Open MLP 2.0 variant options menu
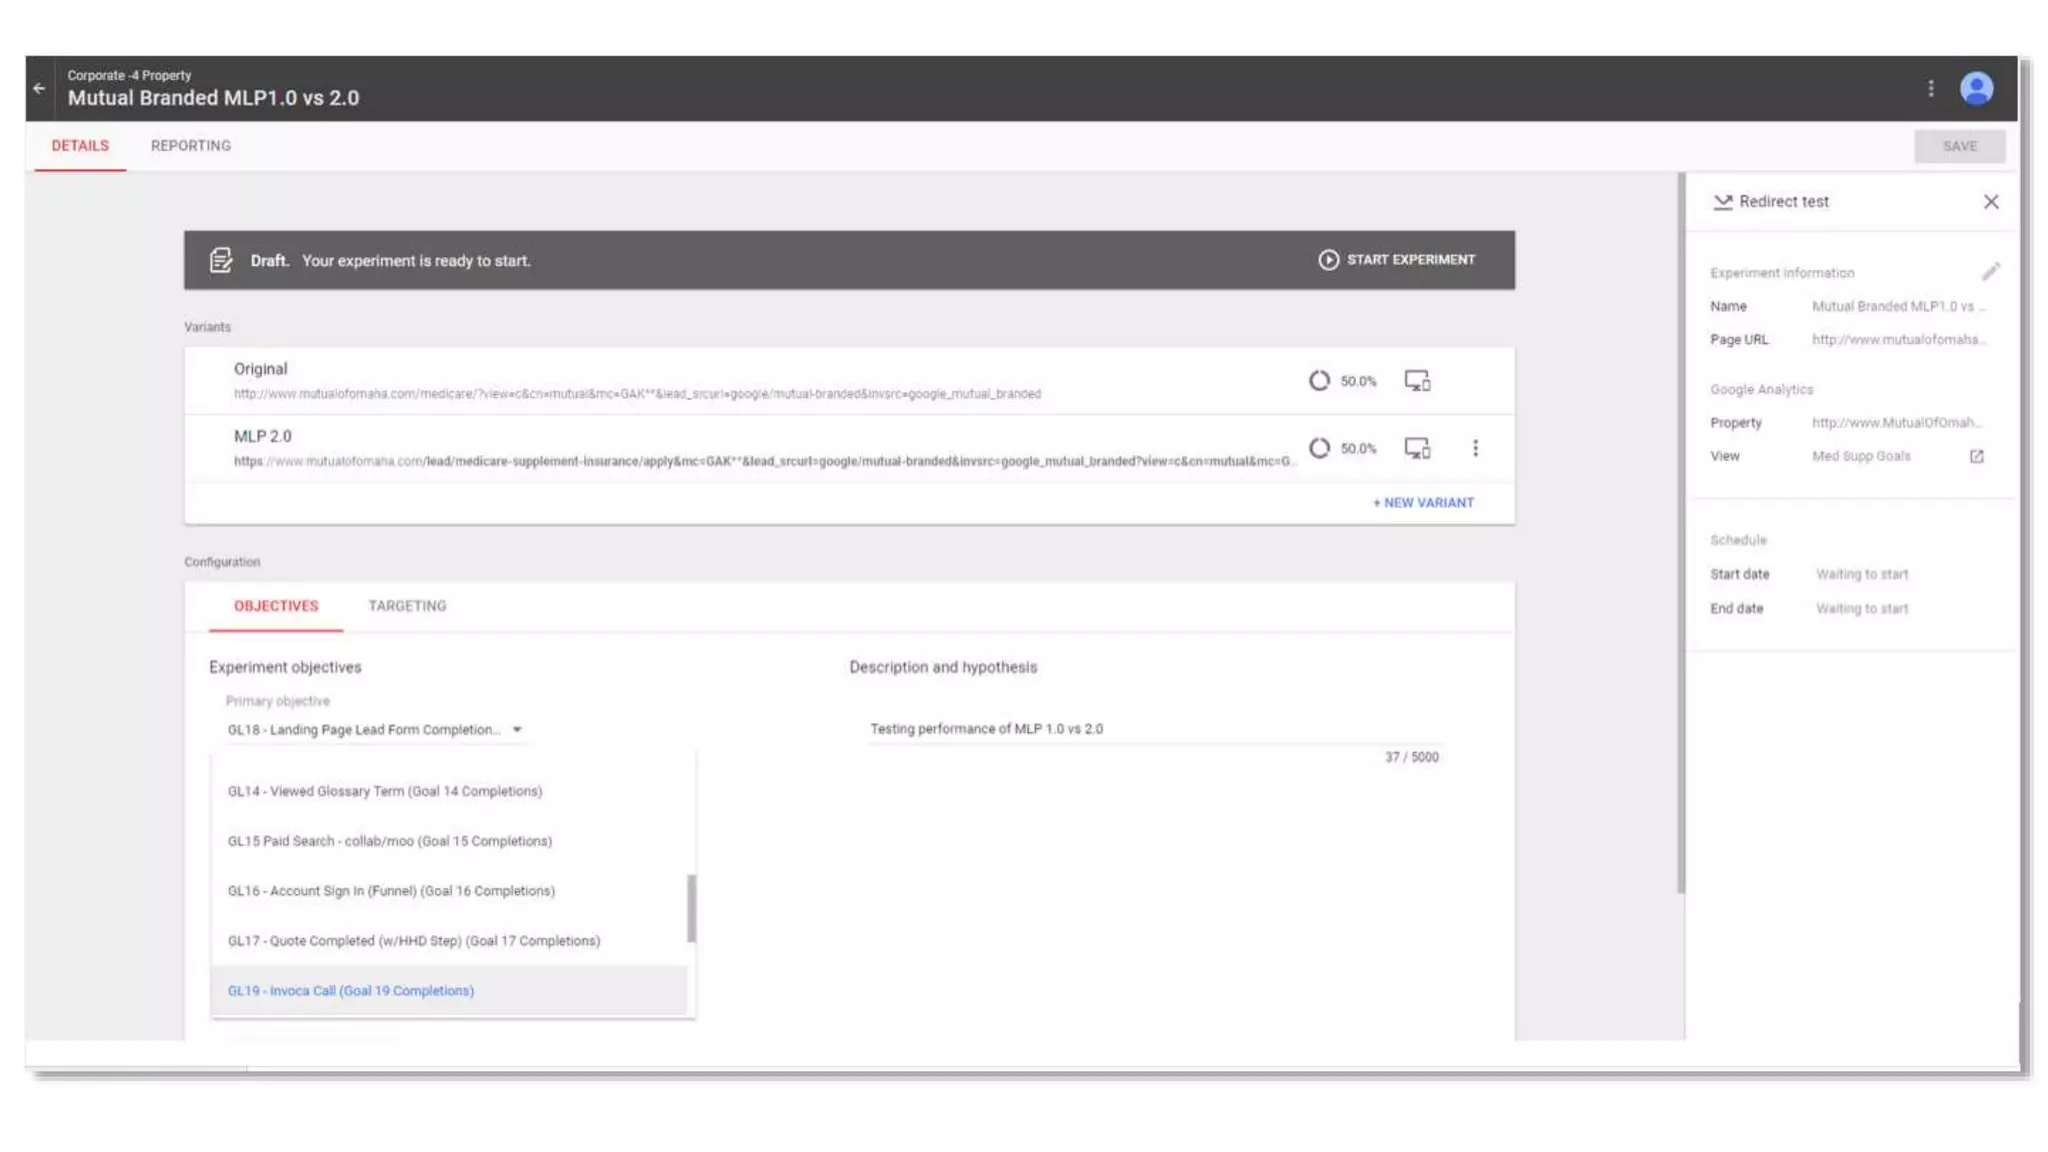This screenshot has height=1152, width=2048. [1475, 448]
